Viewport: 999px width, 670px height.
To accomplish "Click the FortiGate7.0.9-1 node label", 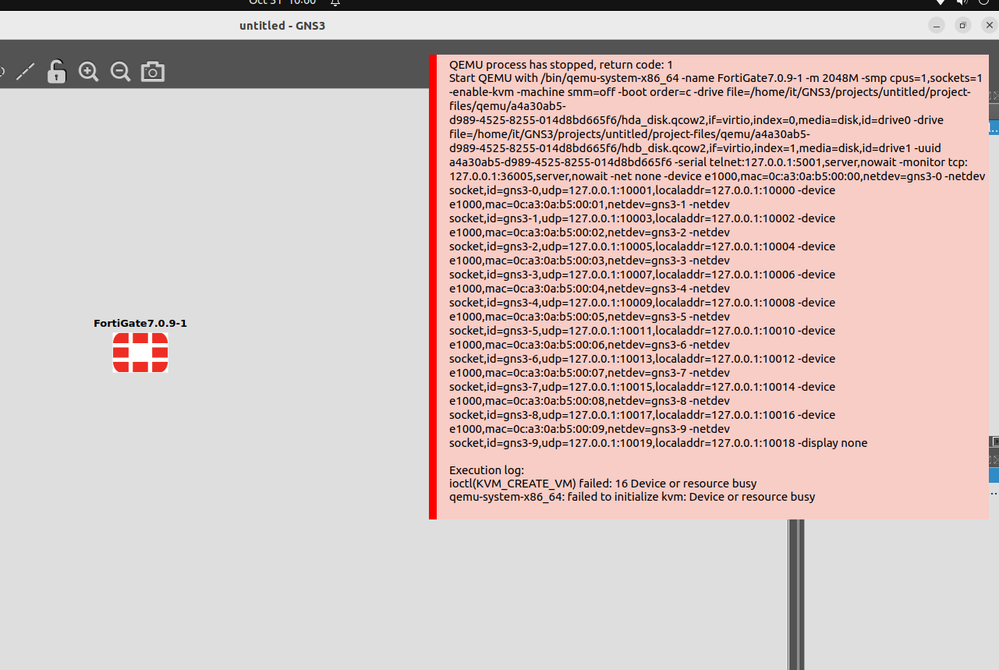I will click(x=140, y=323).
